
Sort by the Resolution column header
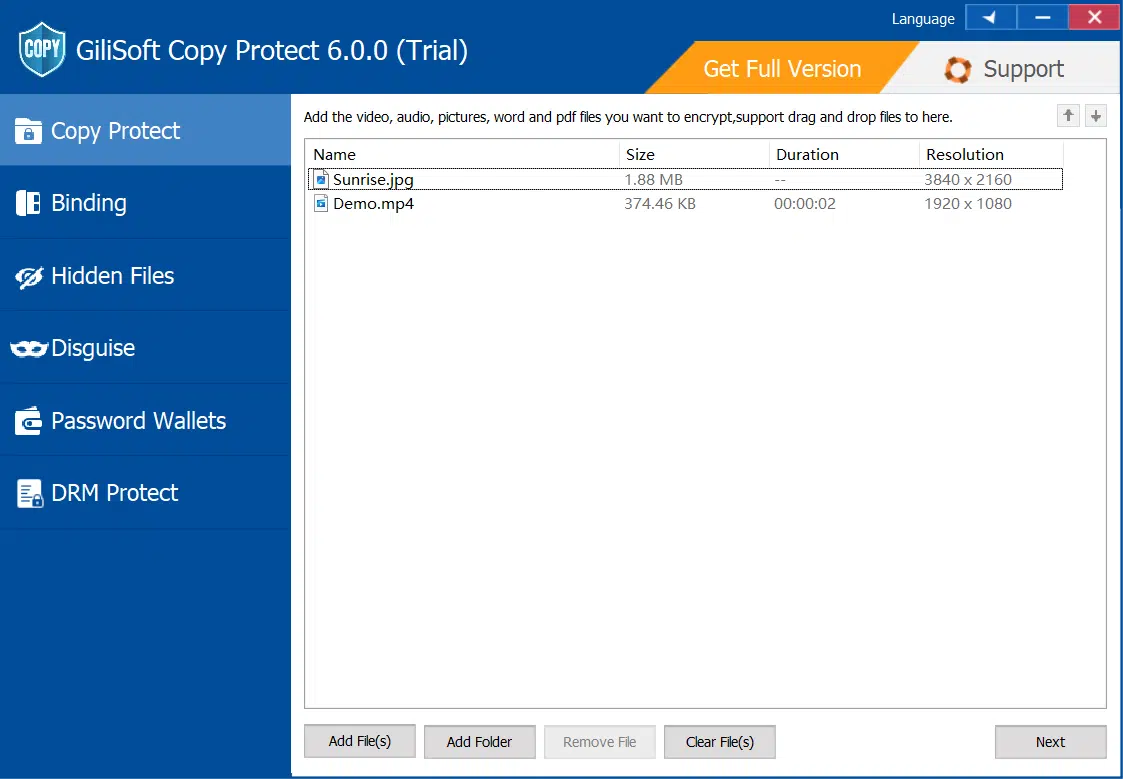pyautogui.click(x=992, y=154)
